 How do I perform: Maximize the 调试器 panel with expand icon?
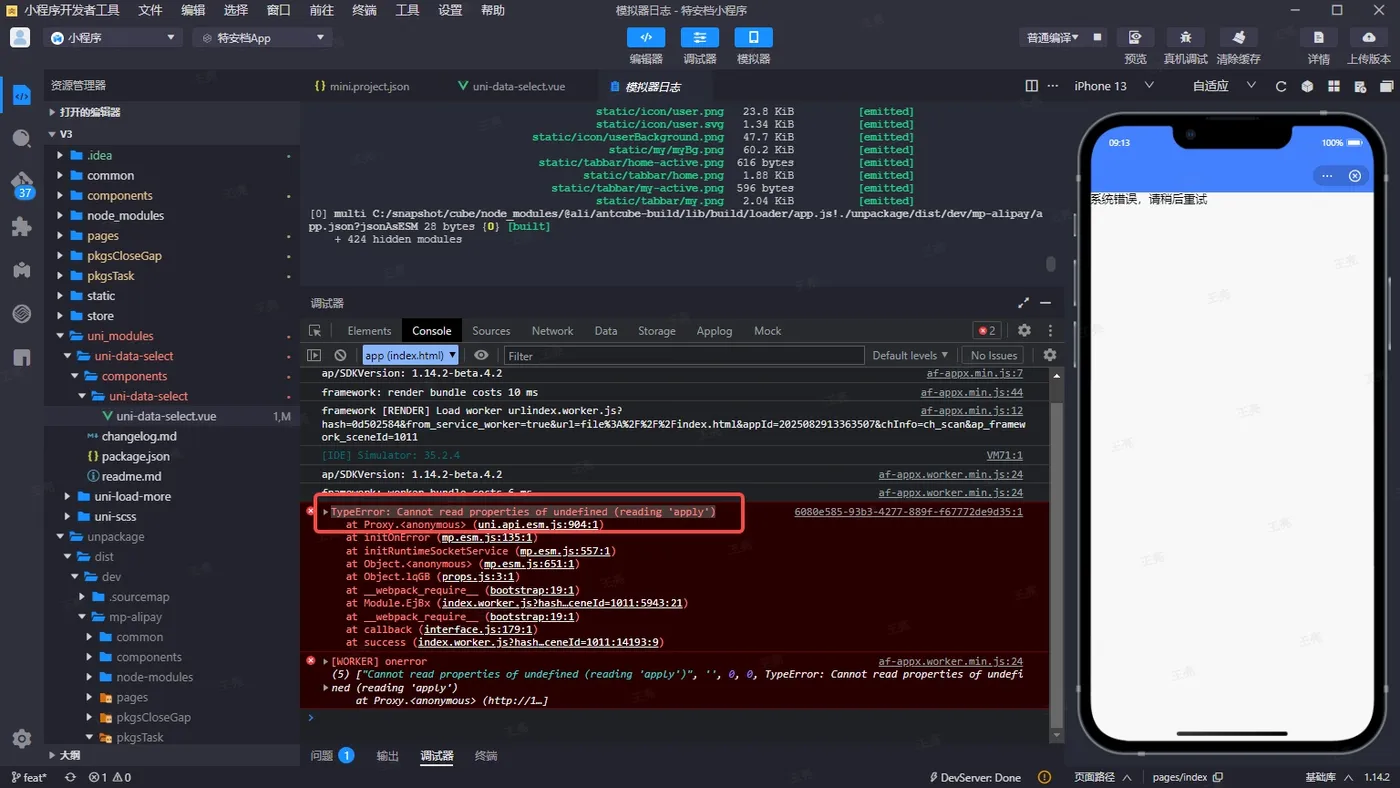coord(1023,303)
